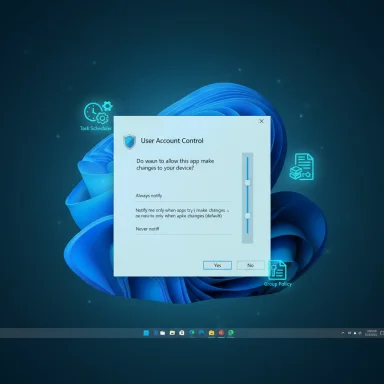Viewport: 384px width, 384px height.
Task: Click the green circular app icon in taskbar
Action: click(231, 333)
